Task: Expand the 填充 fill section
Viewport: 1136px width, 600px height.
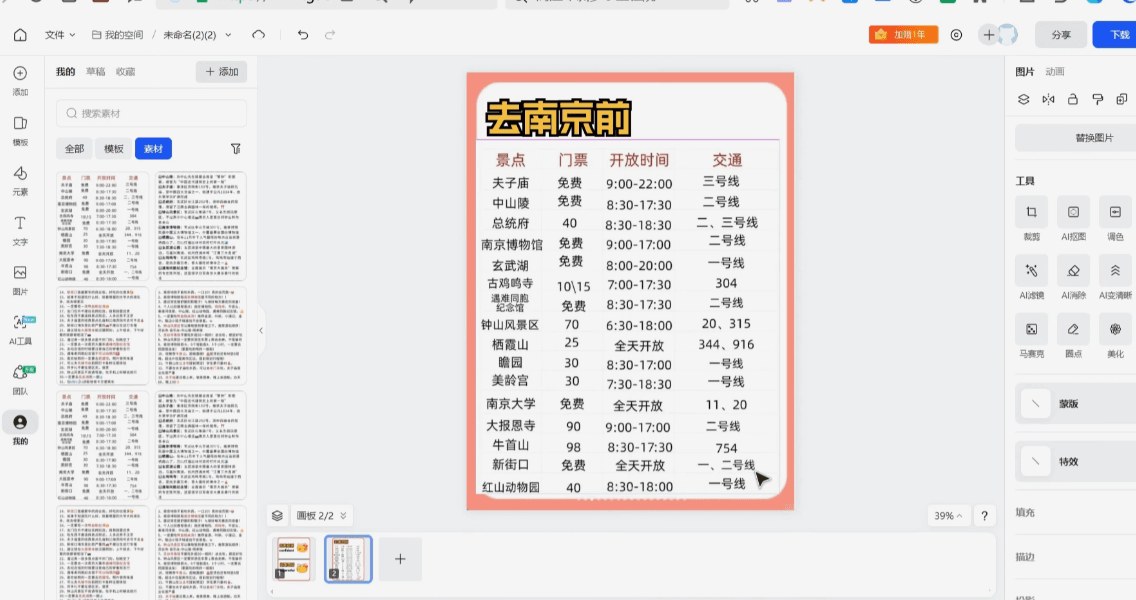Action: [x=1025, y=512]
